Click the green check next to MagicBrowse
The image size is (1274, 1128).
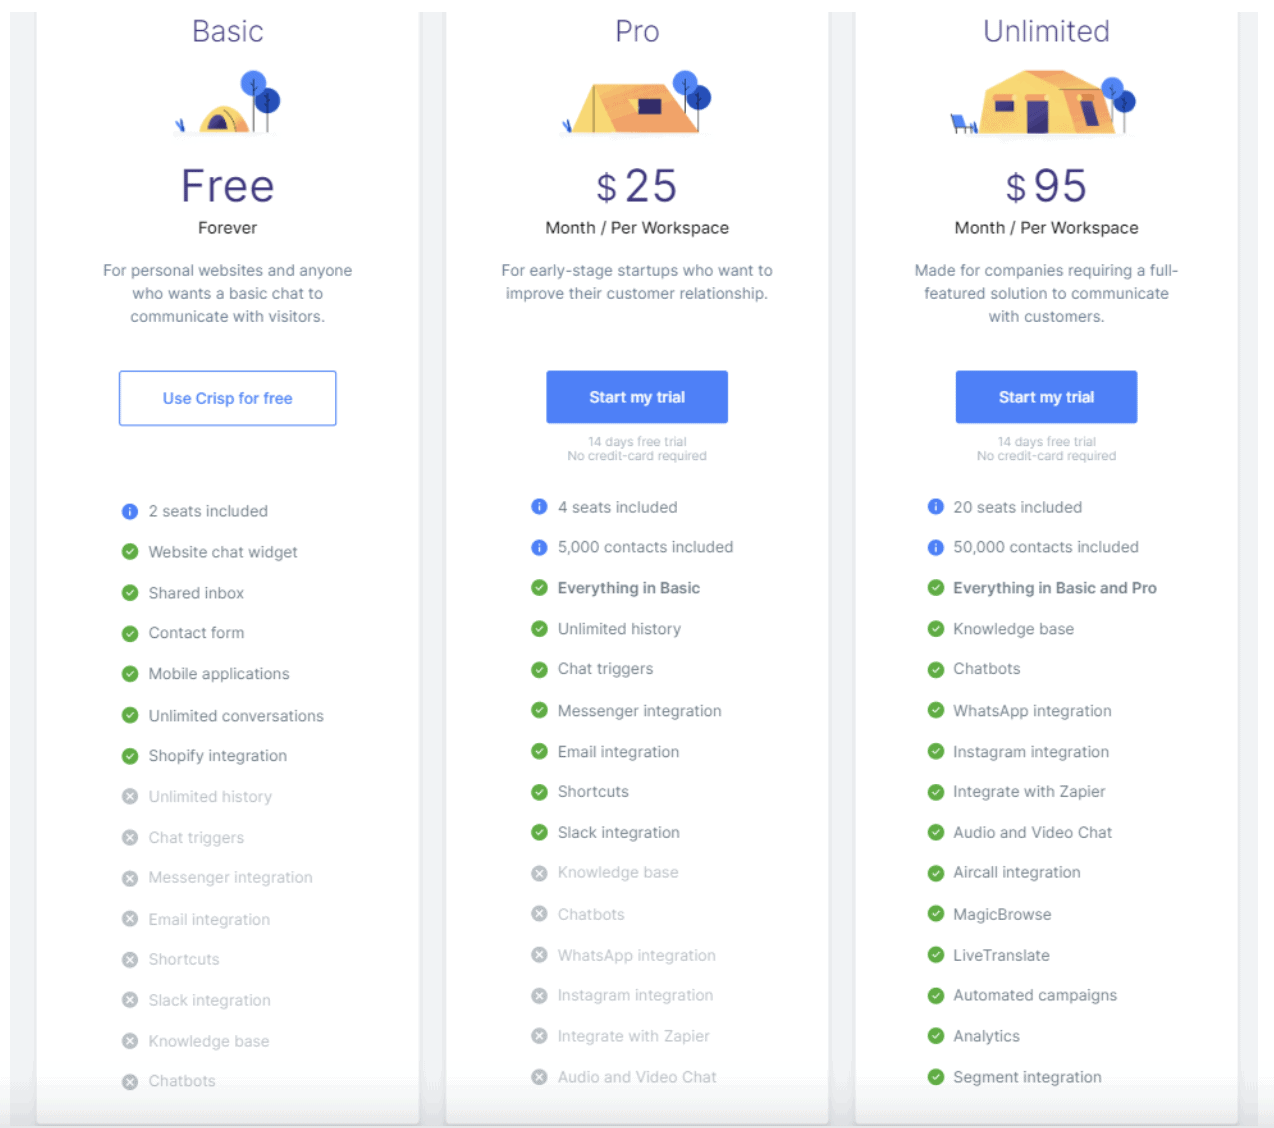tap(936, 914)
